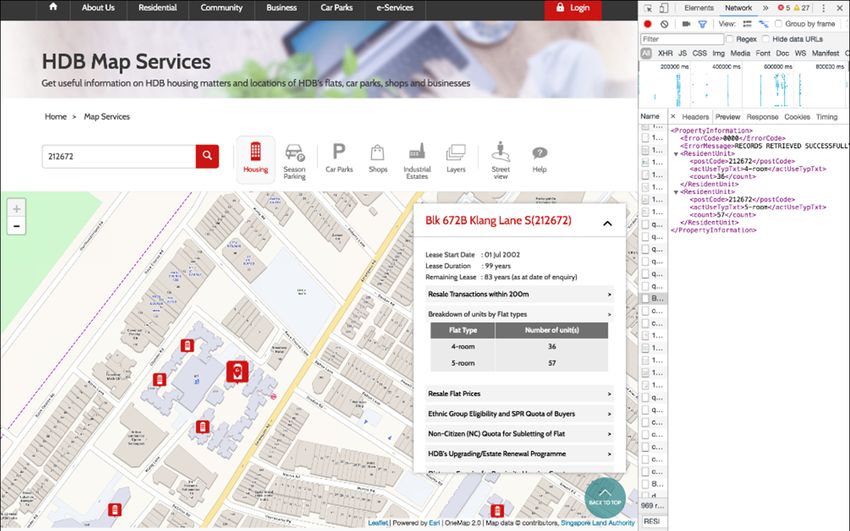Zoom in on the map
Image resolution: width=850 pixels, height=531 pixels.
17,209
